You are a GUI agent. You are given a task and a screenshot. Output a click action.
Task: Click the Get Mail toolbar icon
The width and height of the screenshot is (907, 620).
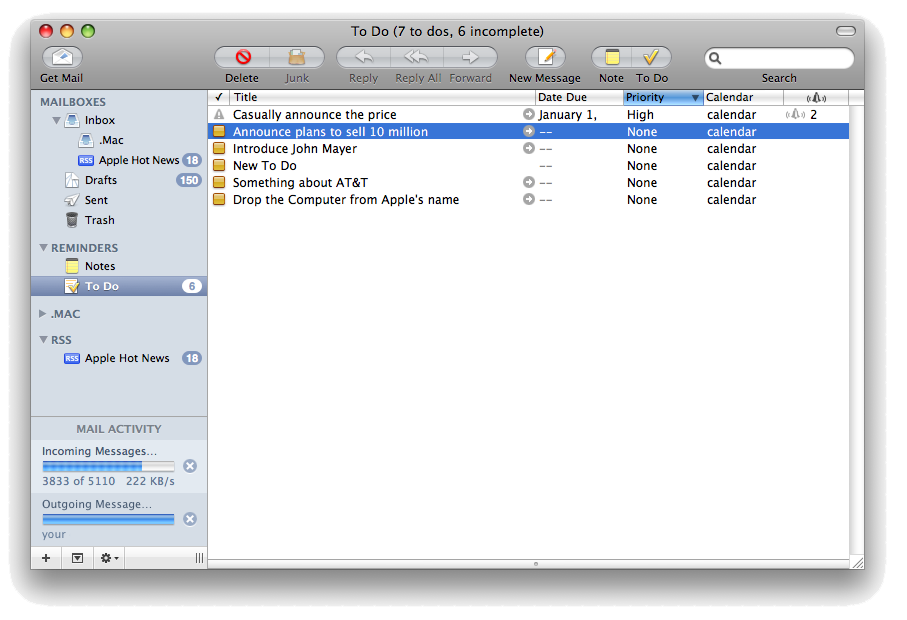coord(62,57)
